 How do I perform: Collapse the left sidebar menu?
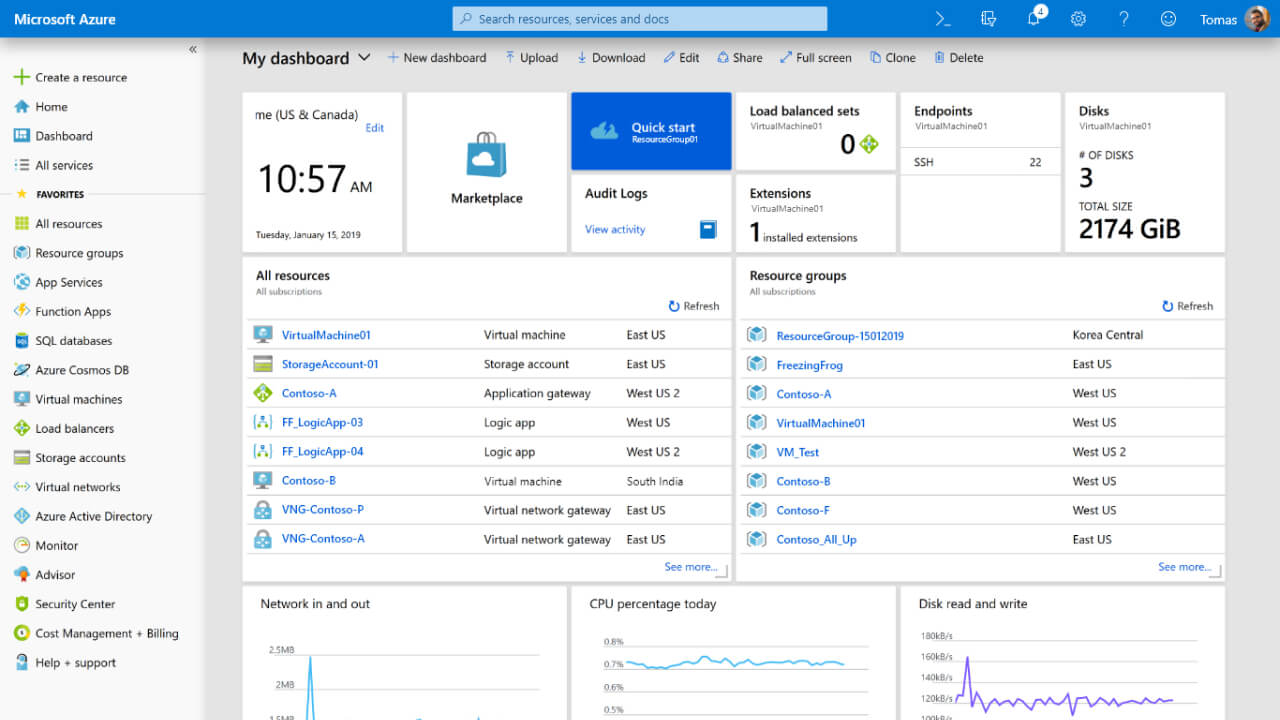tap(193, 49)
